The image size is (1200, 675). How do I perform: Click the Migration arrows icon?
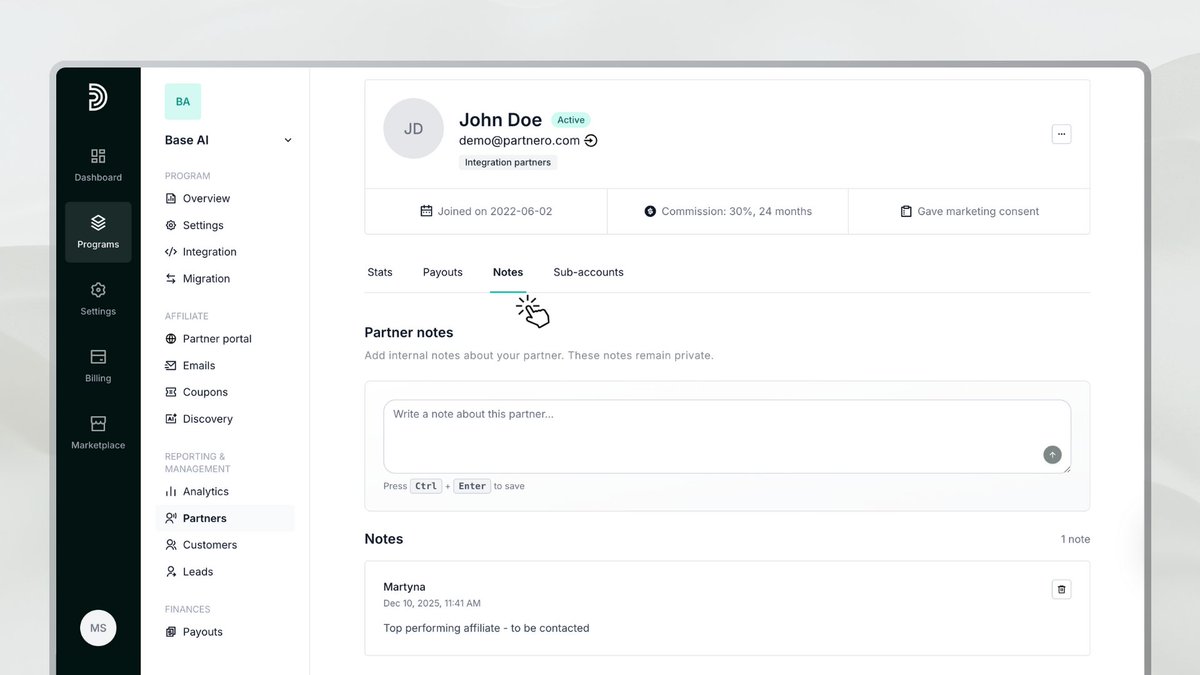(x=171, y=278)
